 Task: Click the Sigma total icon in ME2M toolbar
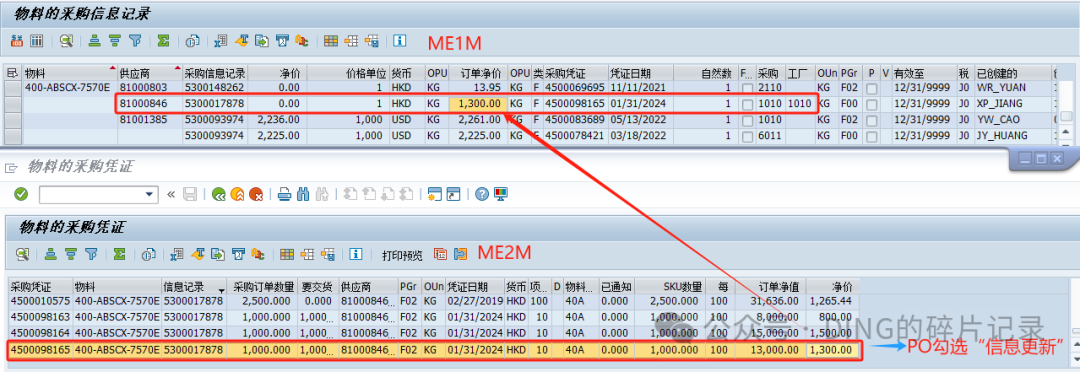click(119, 254)
